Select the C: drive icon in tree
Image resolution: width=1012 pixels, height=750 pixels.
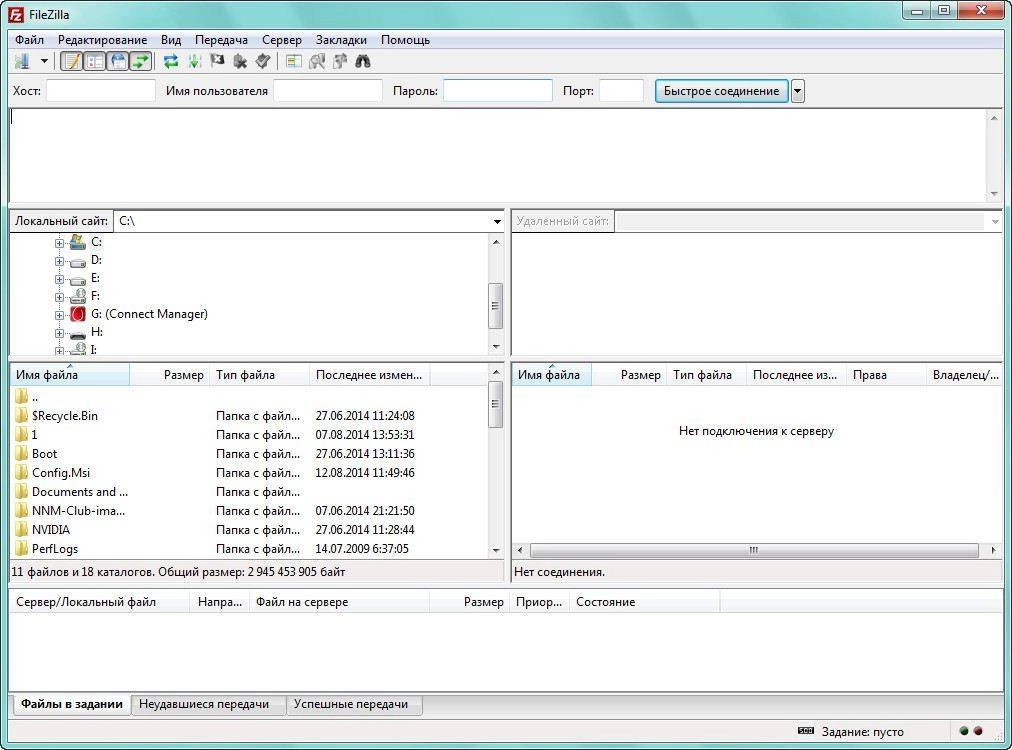coord(77,242)
